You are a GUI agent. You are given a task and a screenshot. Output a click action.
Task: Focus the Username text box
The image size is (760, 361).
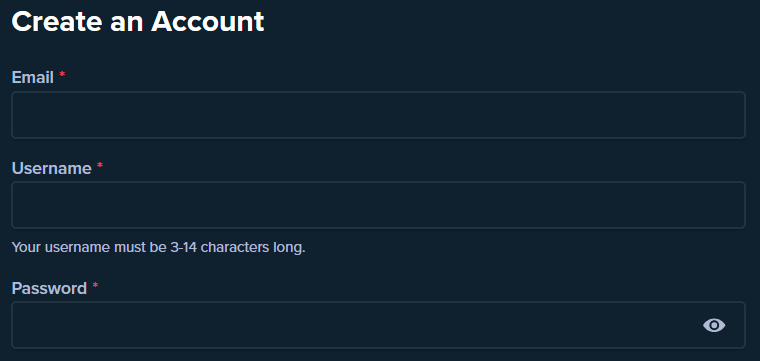tap(378, 205)
